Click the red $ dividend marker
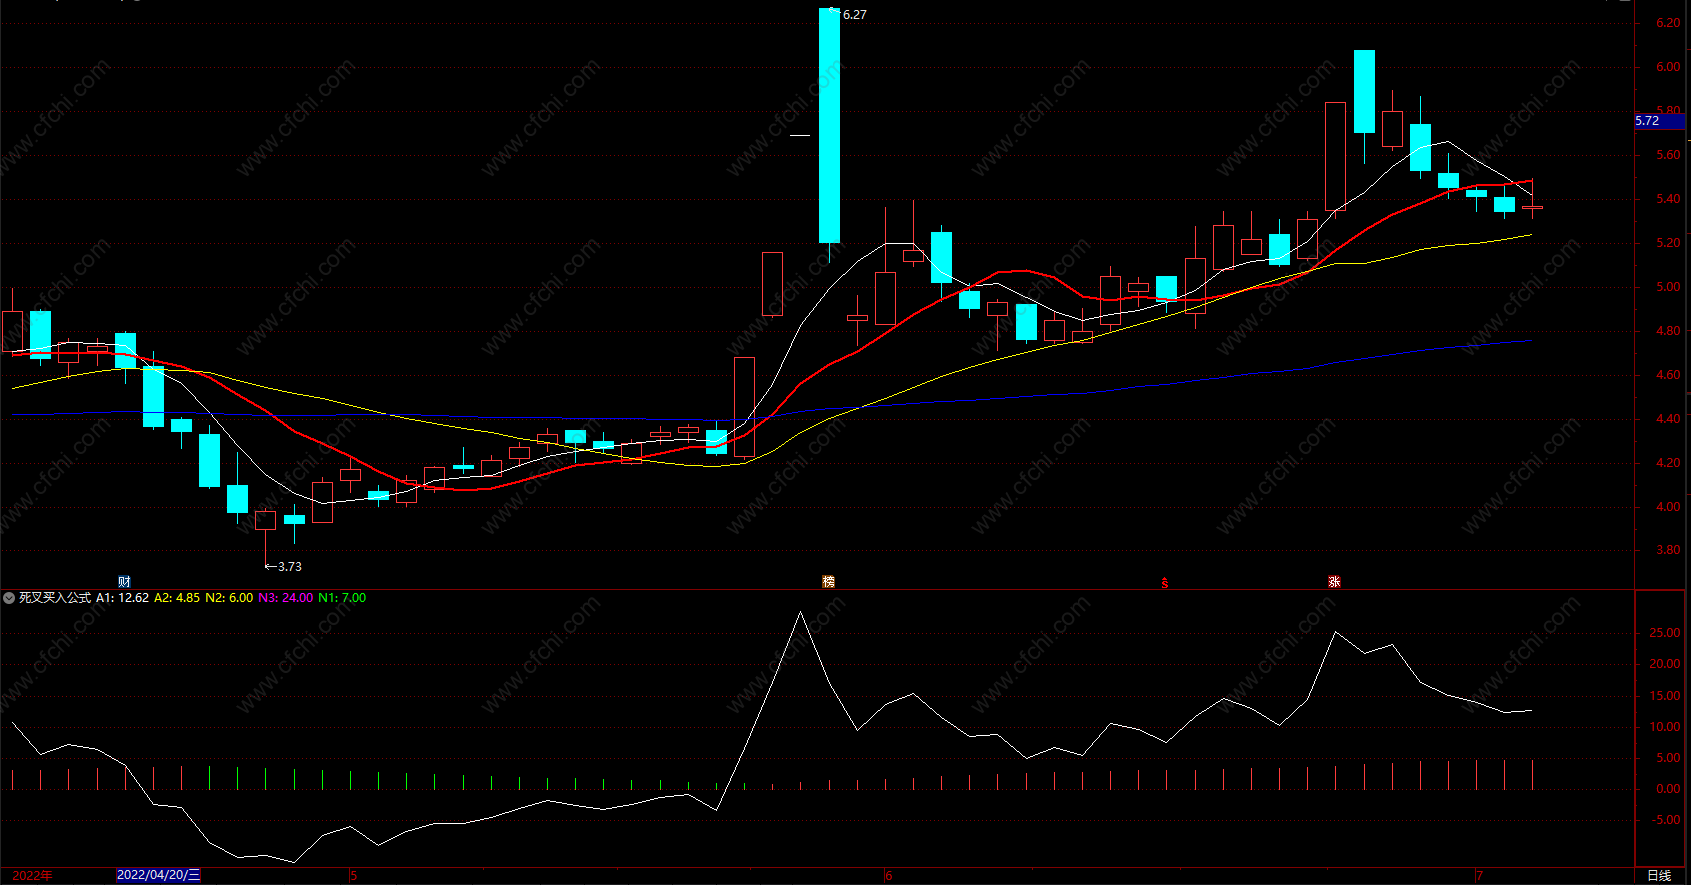The width and height of the screenshot is (1691, 885). click(1164, 582)
